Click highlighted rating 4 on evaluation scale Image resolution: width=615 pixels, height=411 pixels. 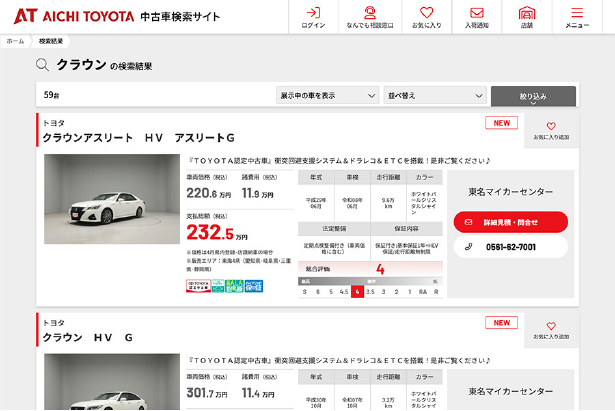pos(357,291)
